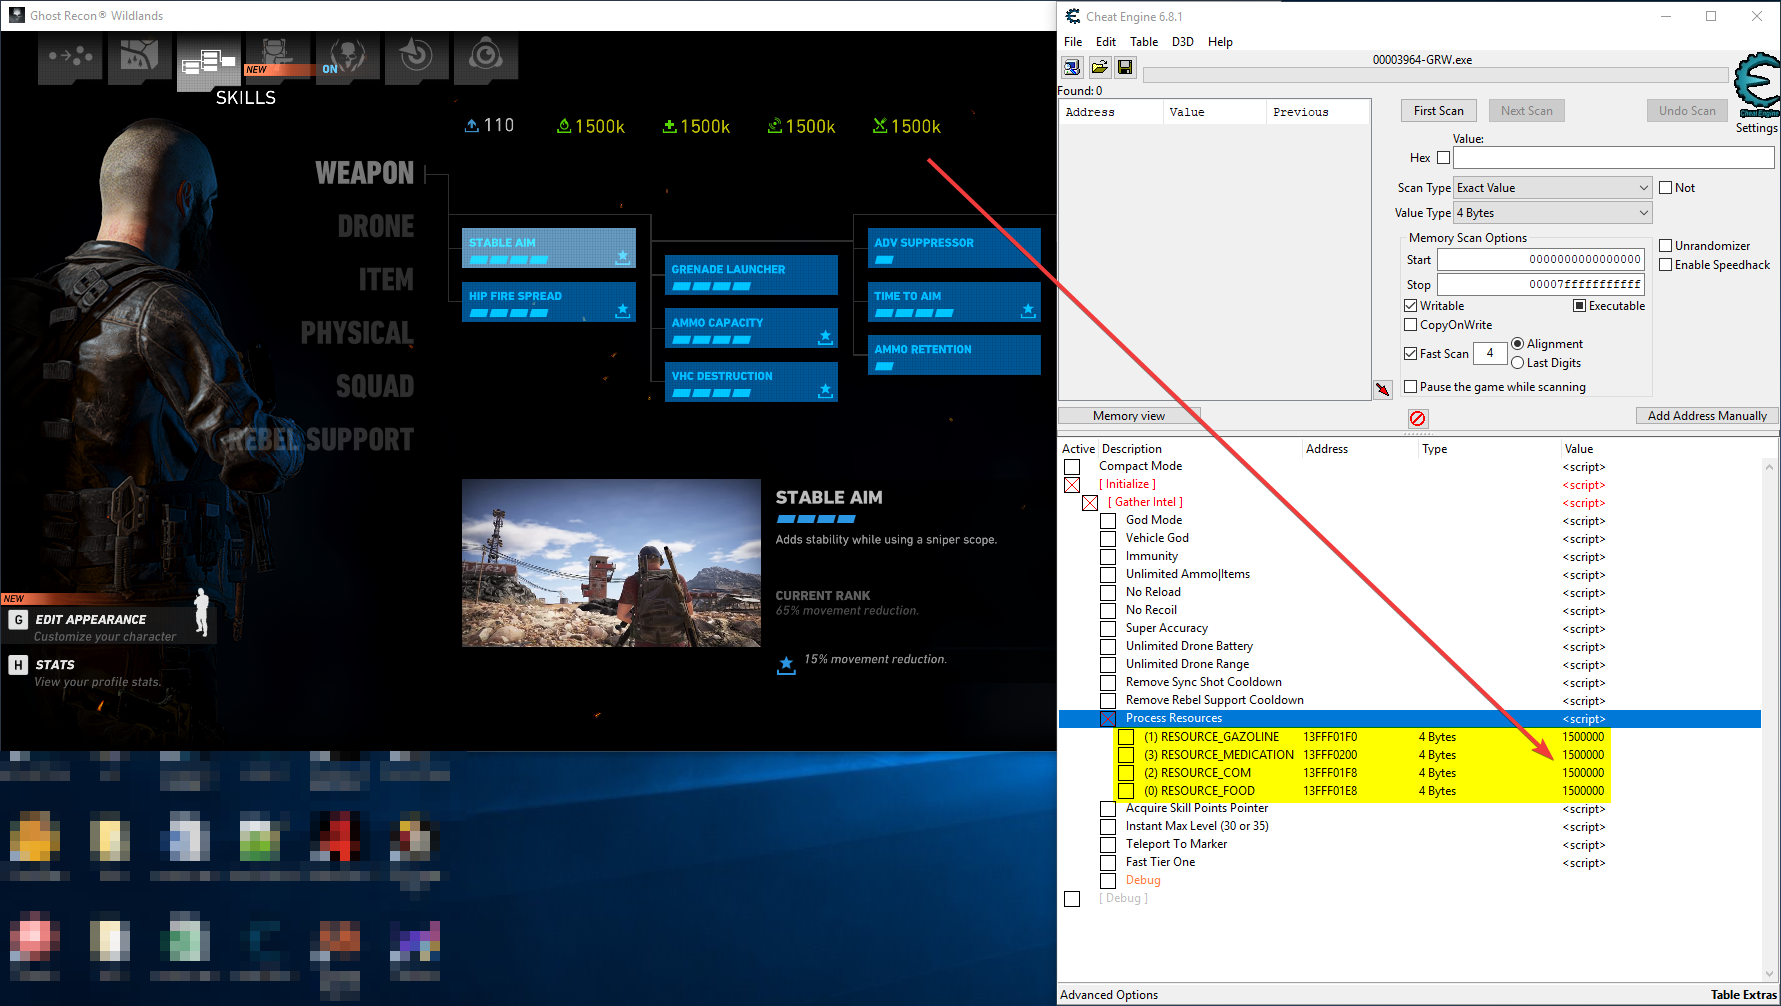Open the D3D menu
Viewport: 1781px width, 1006px height.
(1183, 42)
